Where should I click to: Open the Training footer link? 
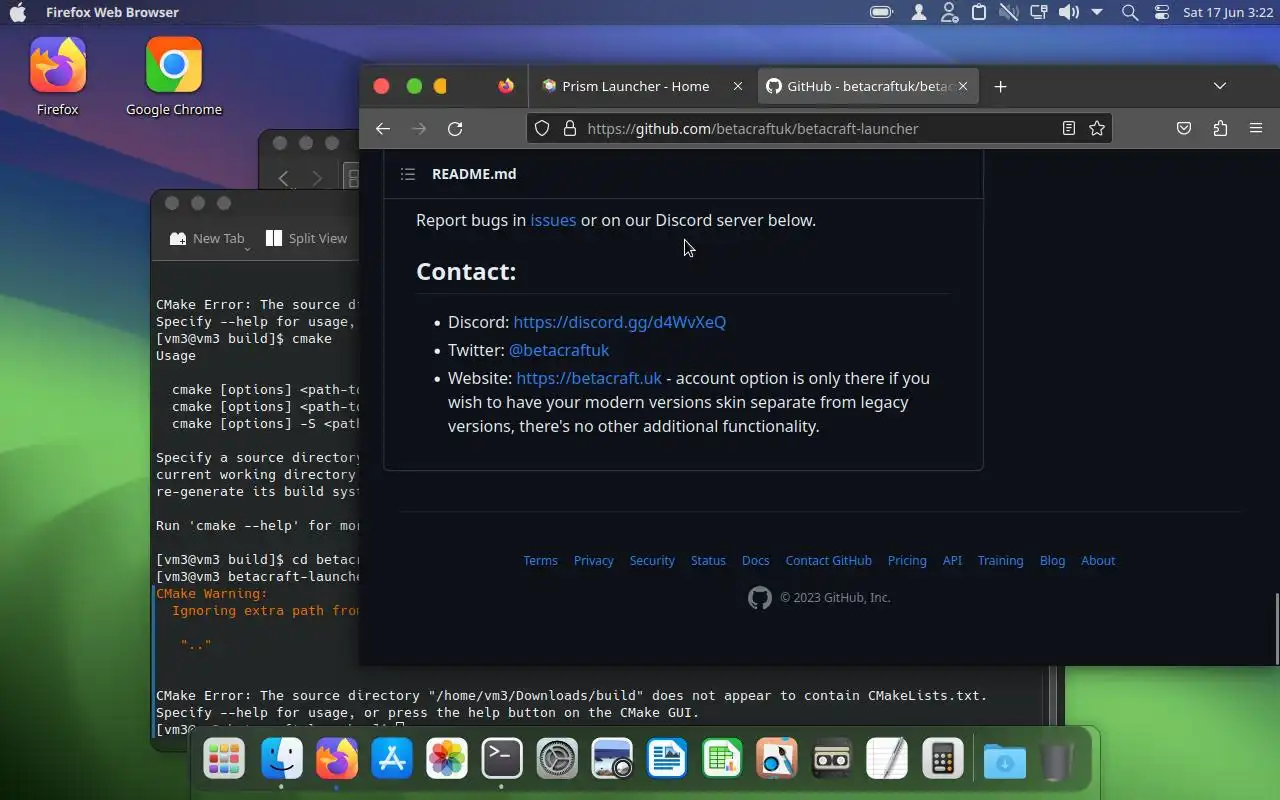click(1000, 561)
